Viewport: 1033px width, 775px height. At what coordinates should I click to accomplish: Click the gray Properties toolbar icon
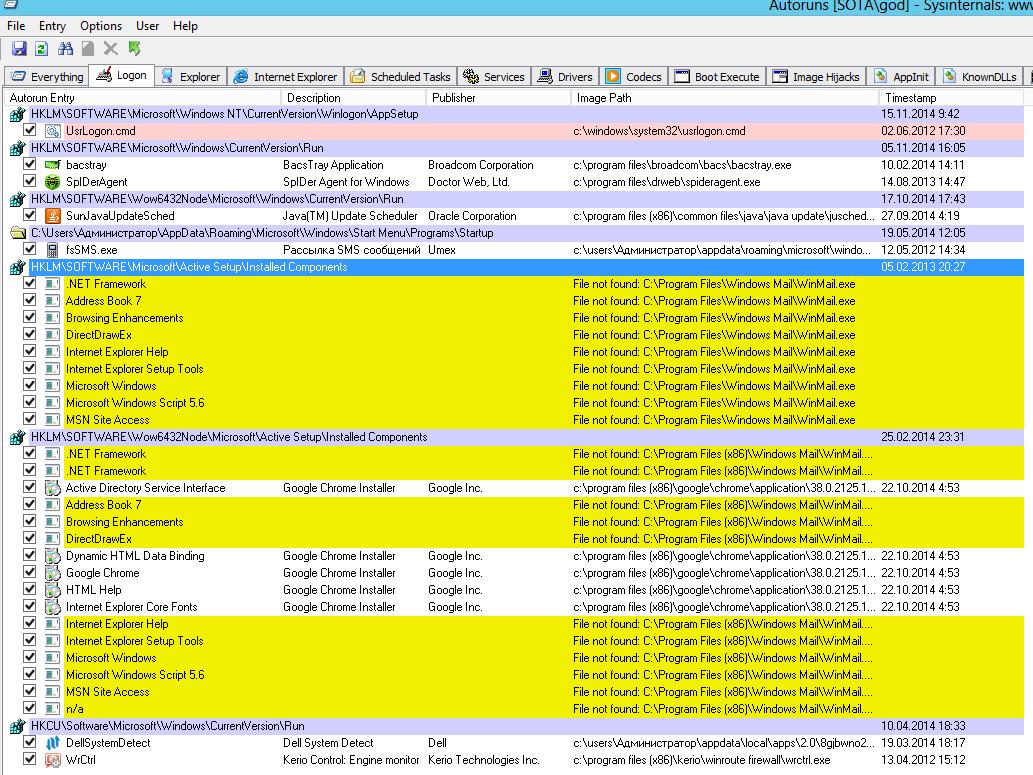click(88, 48)
